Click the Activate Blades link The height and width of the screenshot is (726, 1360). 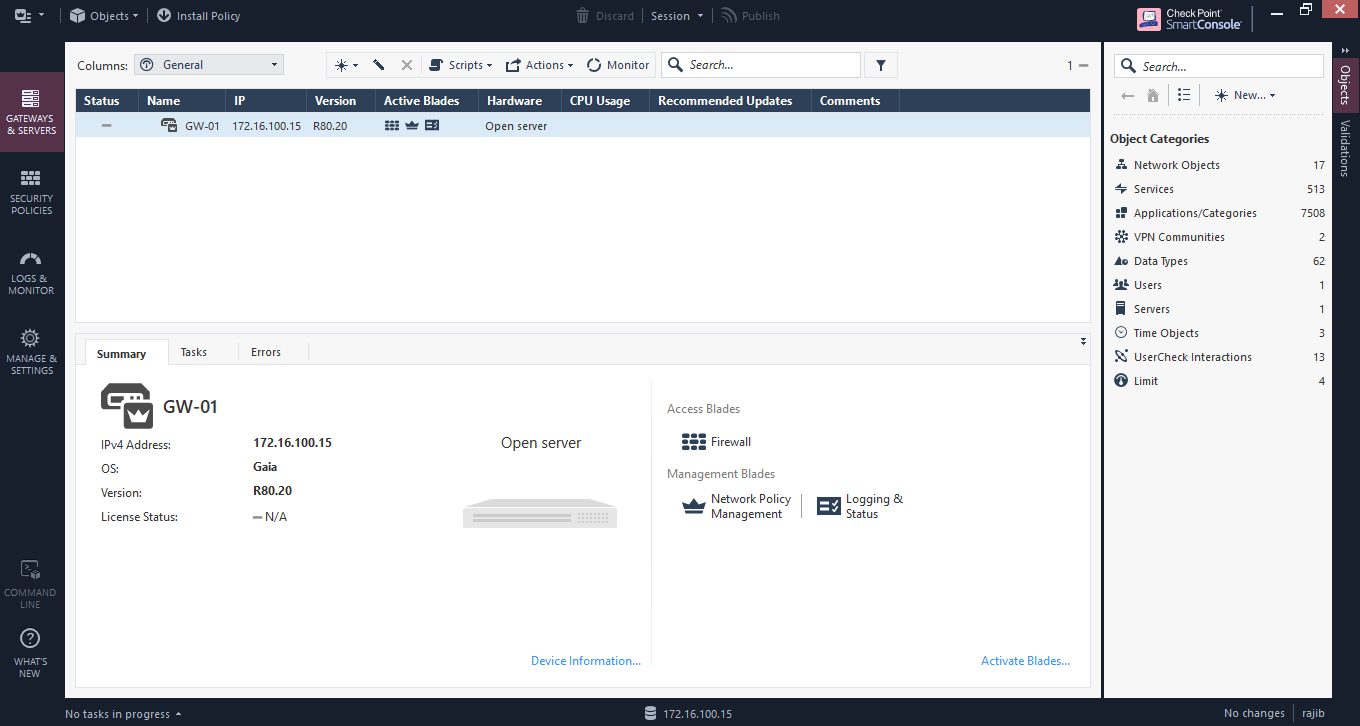pyautogui.click(x=1025, y=660)
